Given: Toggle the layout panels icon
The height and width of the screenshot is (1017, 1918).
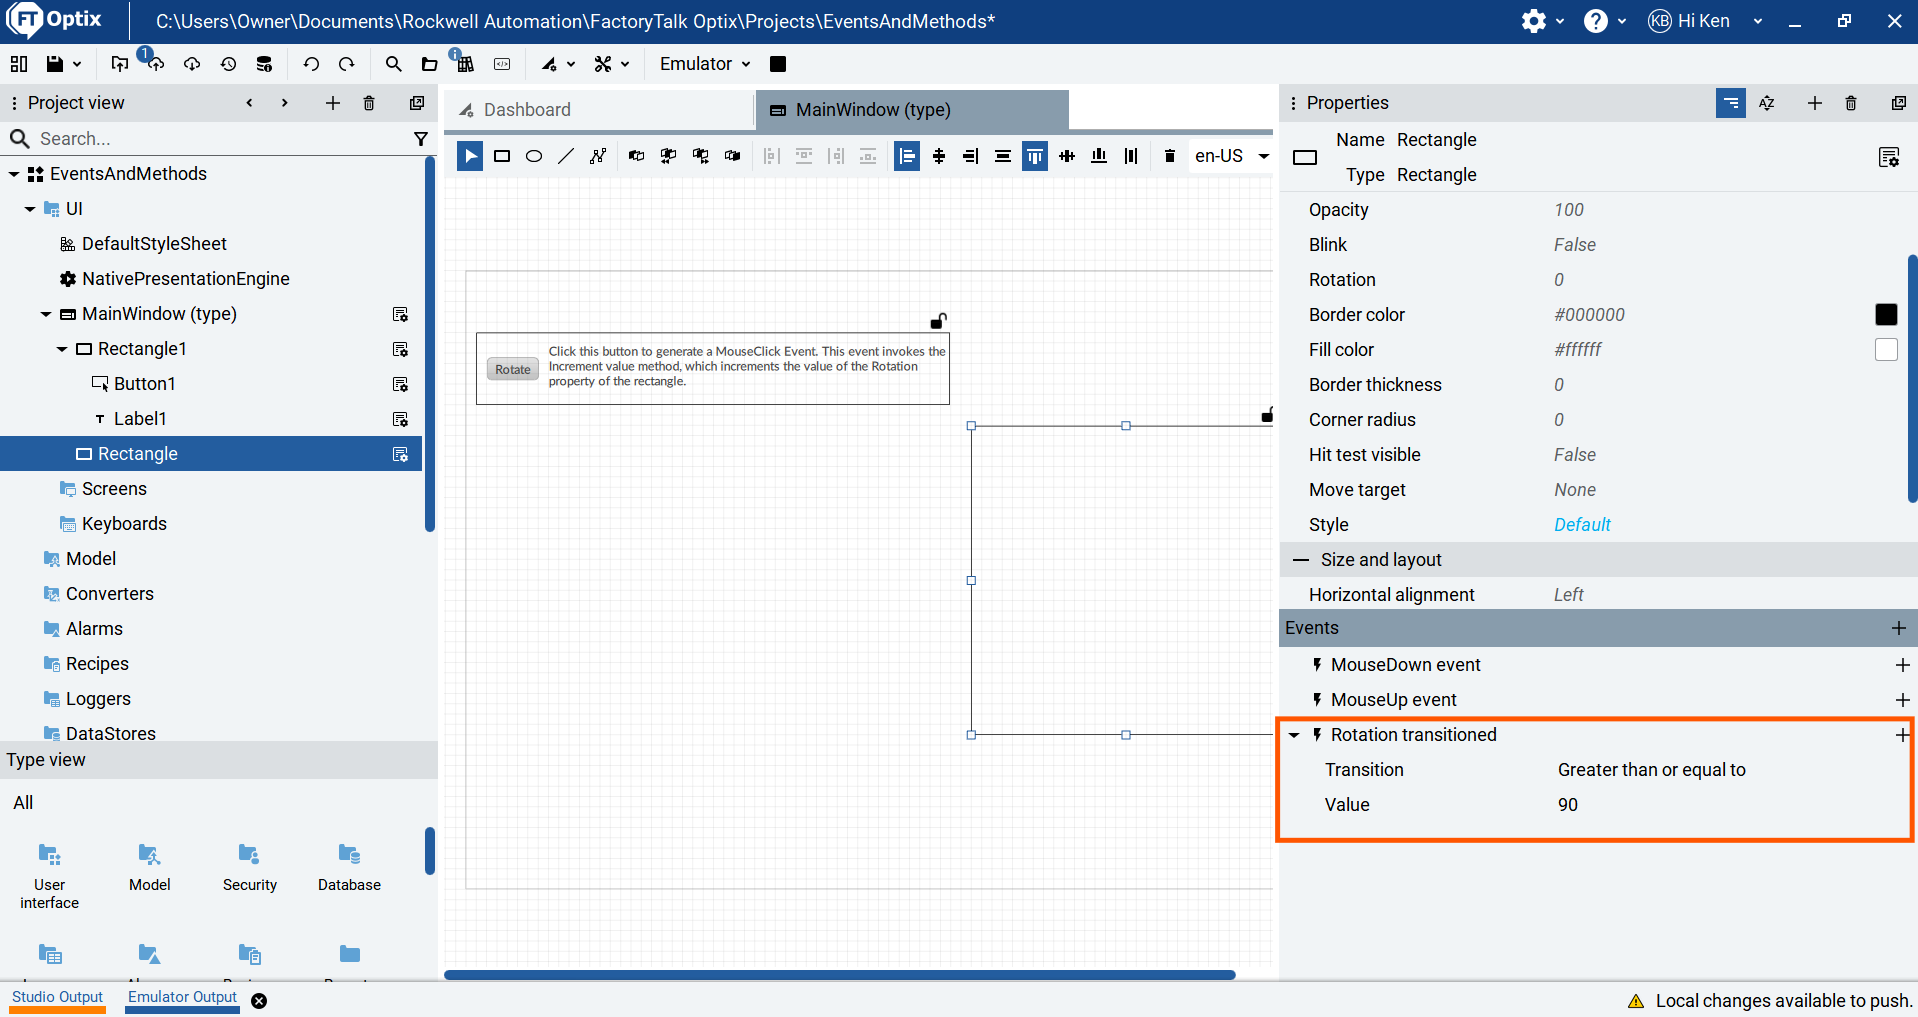Looking at the screenshot, I should (x=19, y=64).
